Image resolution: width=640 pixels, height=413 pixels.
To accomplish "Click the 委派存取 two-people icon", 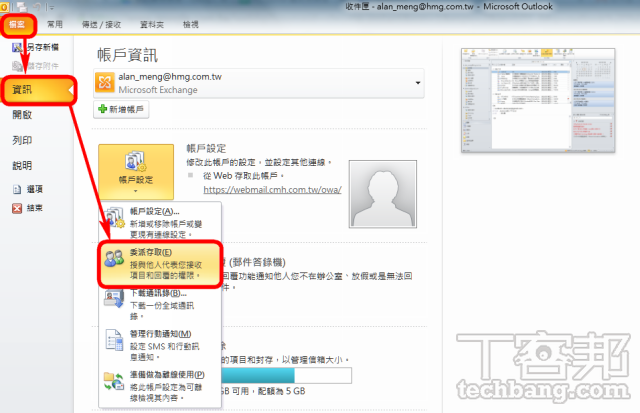I will pos(114,258).
